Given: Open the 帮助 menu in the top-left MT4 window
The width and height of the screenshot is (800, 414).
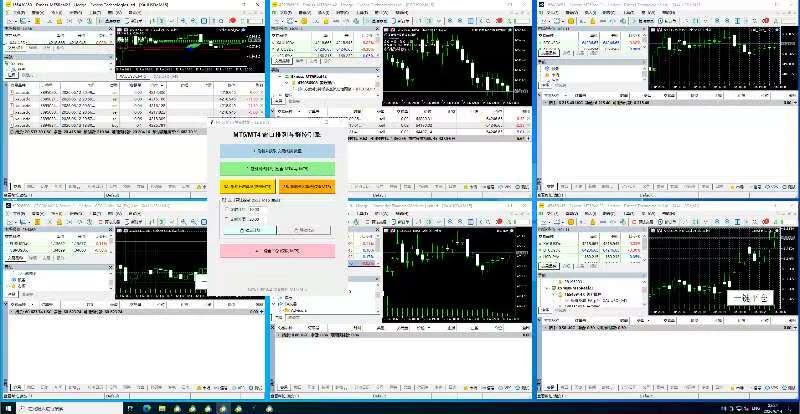Looking at the screenshot, I should 135,12.
